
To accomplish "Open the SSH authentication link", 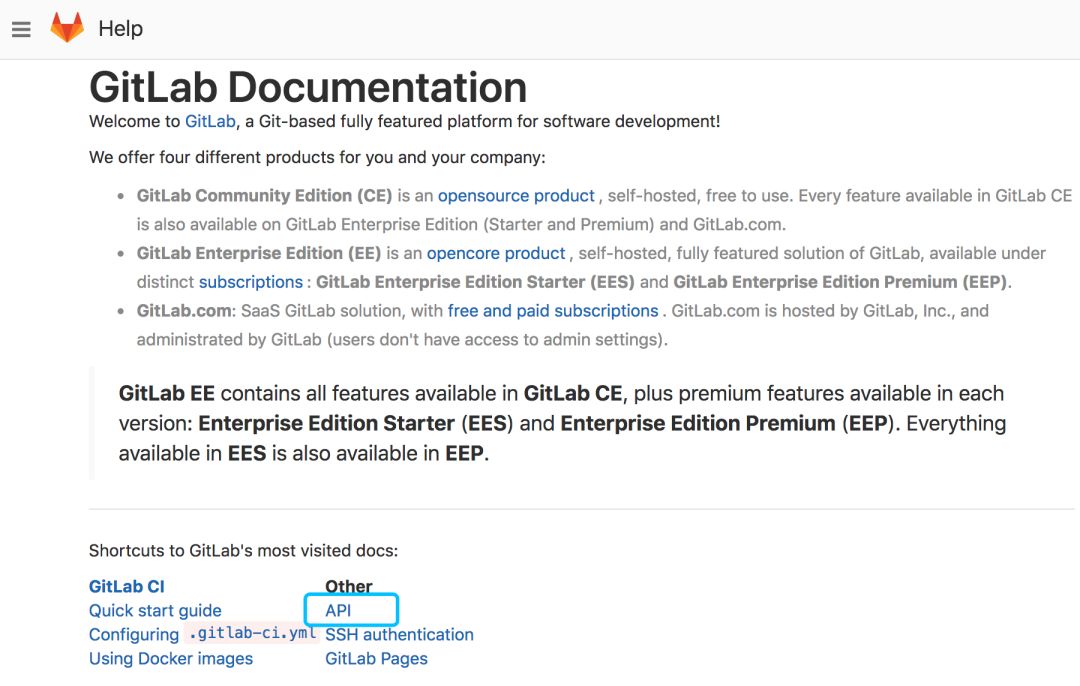I will click(399, 634).
